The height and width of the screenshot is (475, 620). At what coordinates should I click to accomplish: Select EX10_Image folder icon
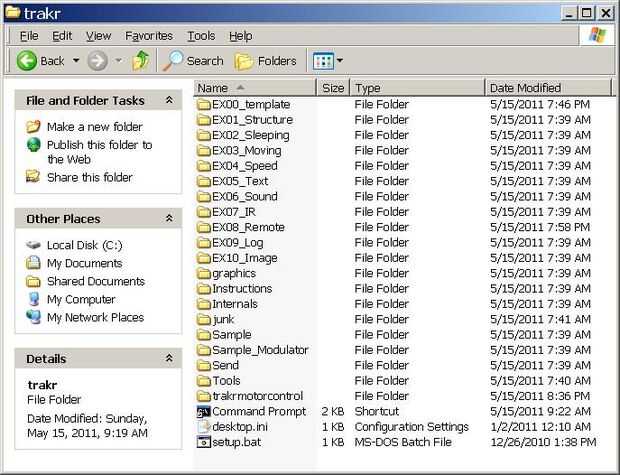[x=204, y=258]
